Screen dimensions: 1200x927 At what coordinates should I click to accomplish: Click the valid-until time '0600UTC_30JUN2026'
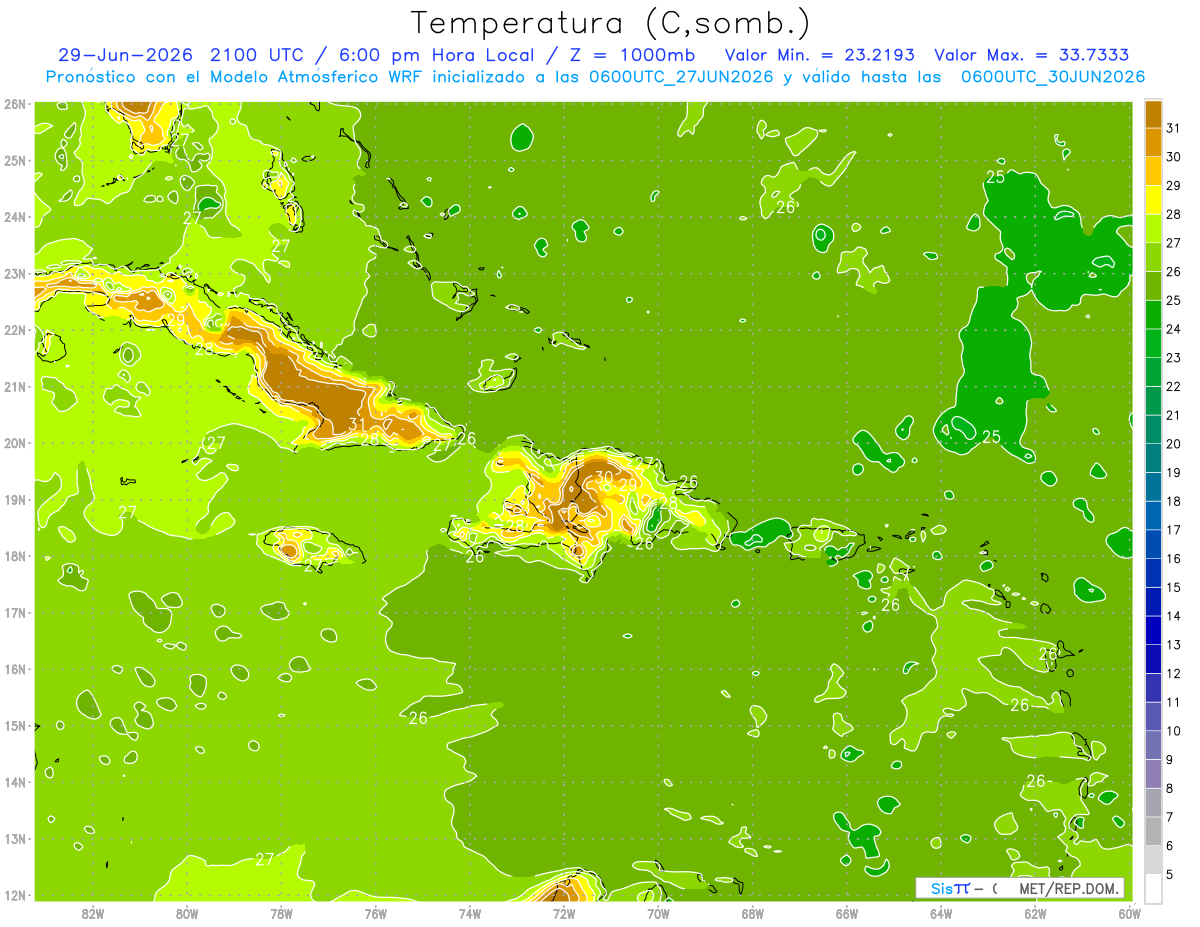[1053, 77]
